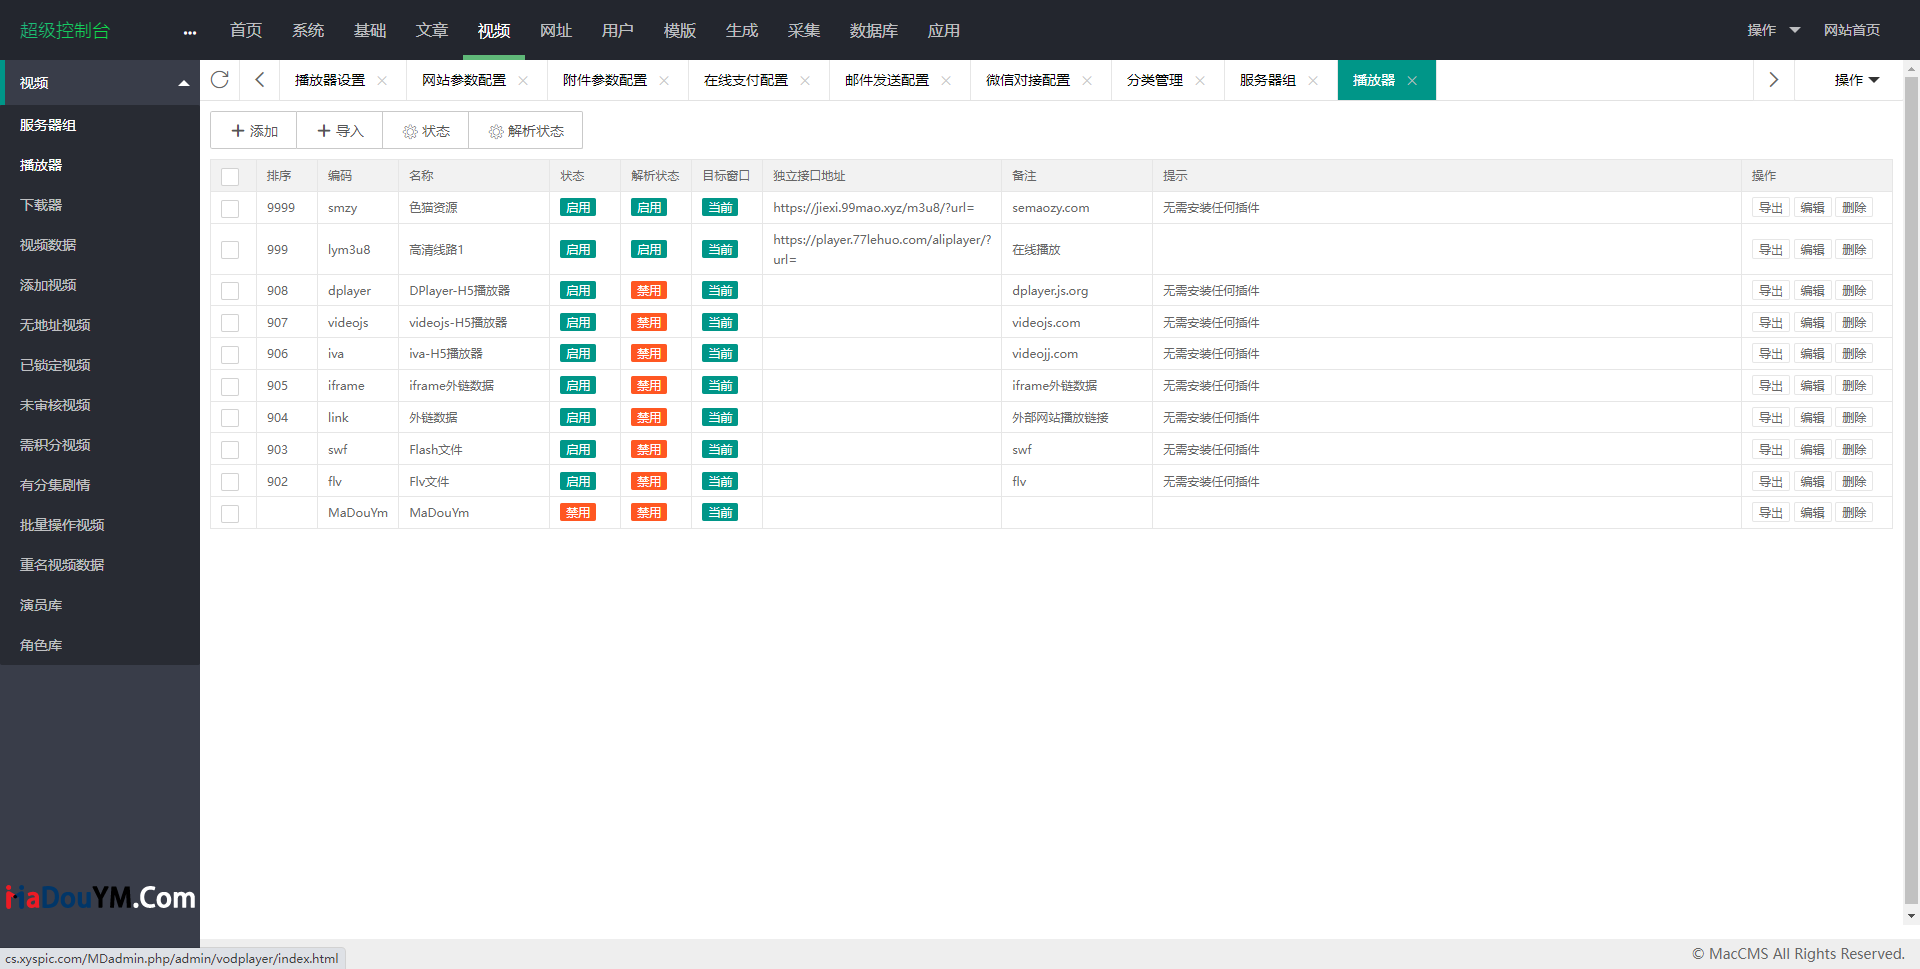1920x969 pixels.
Task: Go to 网站首页 link
Action: click(1852, 30)
